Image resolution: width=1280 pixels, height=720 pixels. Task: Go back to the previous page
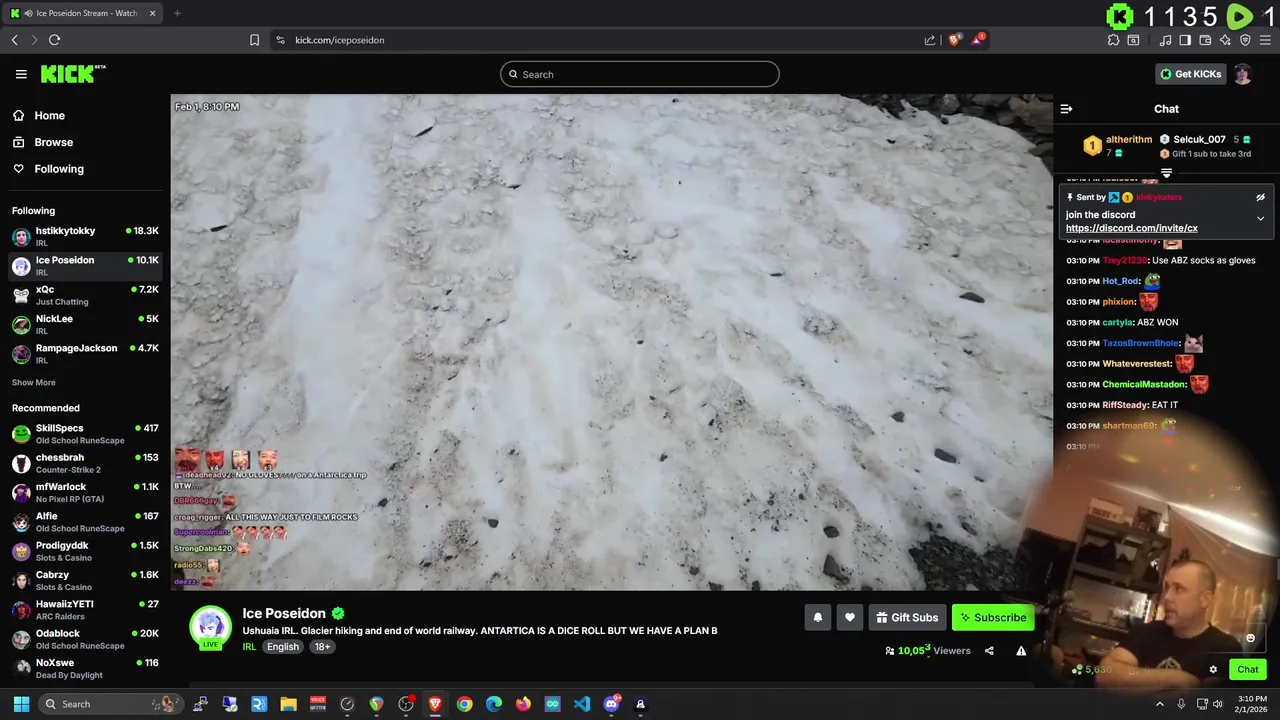[x=14, y=40]
